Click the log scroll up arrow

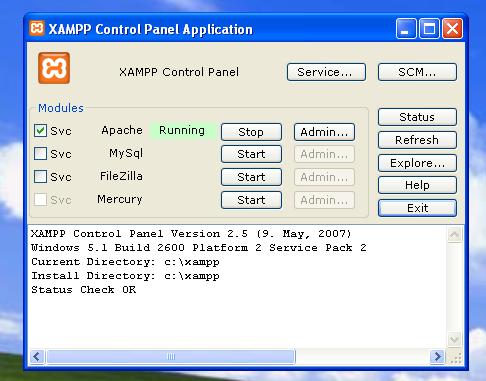click(x=454, y=235)
